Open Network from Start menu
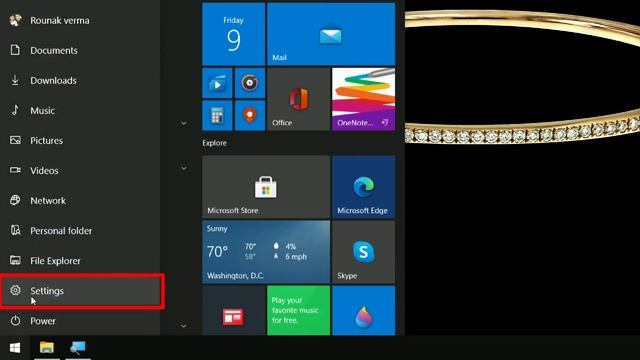640x360 pixels. coord(80,200)
